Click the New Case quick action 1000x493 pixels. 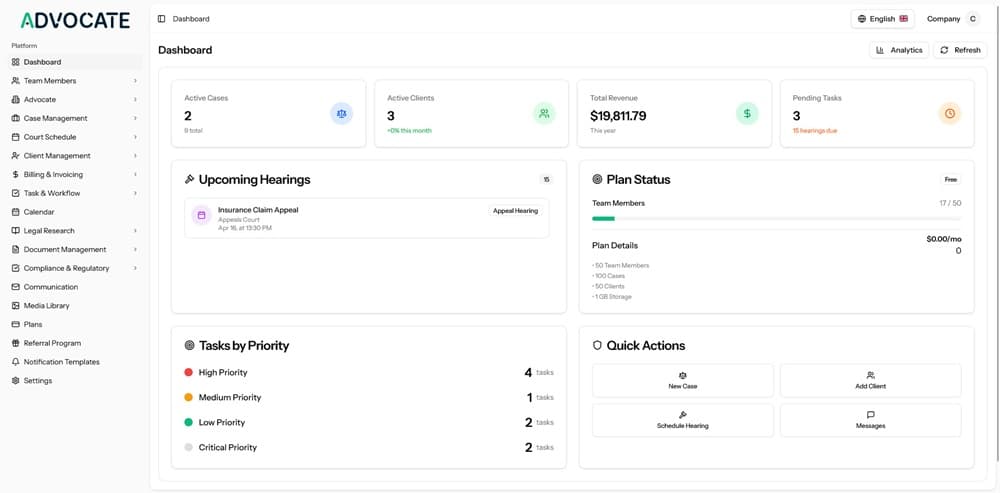coord(683,380)
